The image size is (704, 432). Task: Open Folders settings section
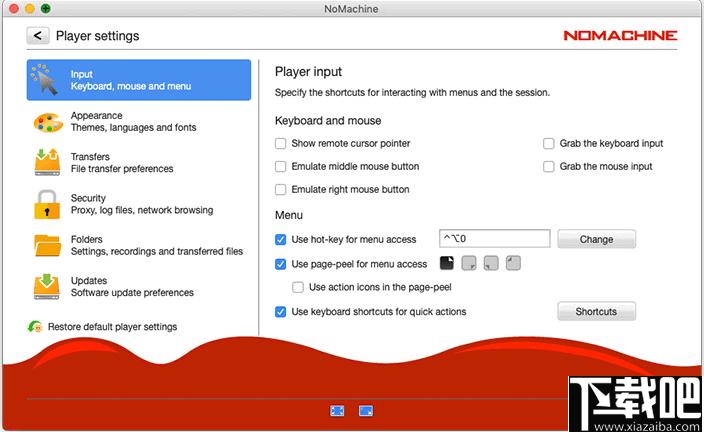pos(139,245)
